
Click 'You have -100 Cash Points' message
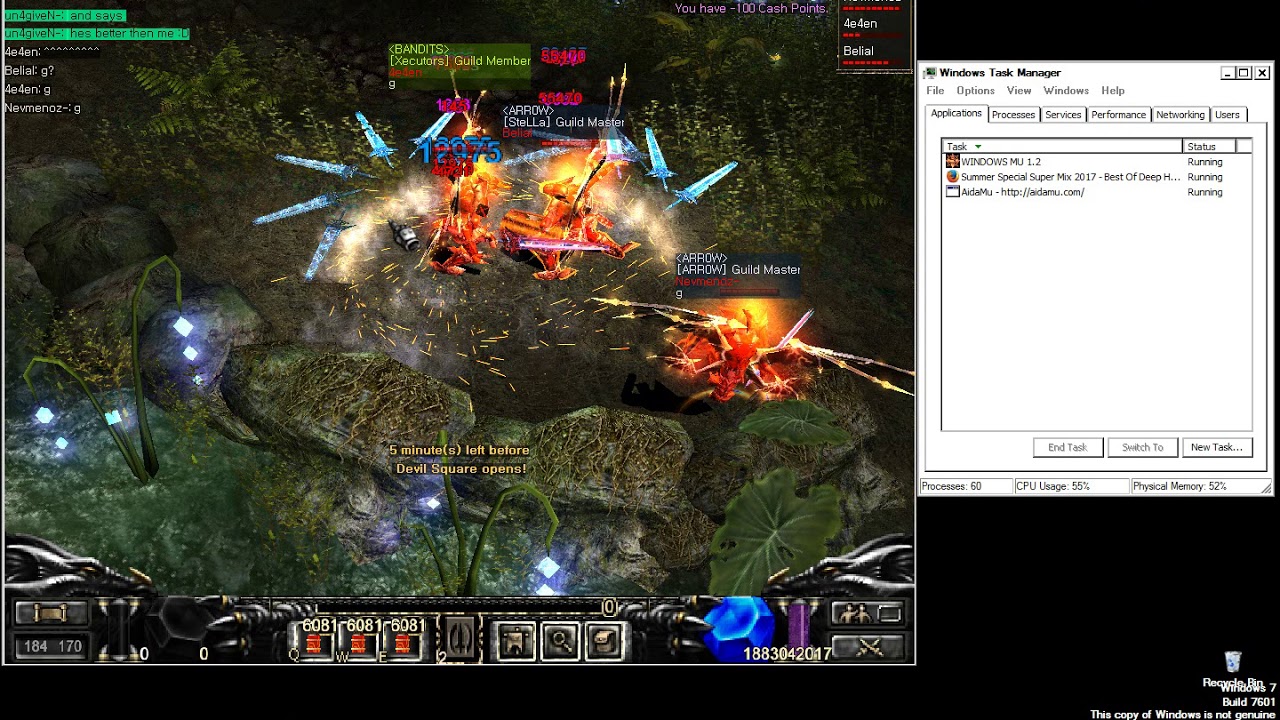(751, 8)
